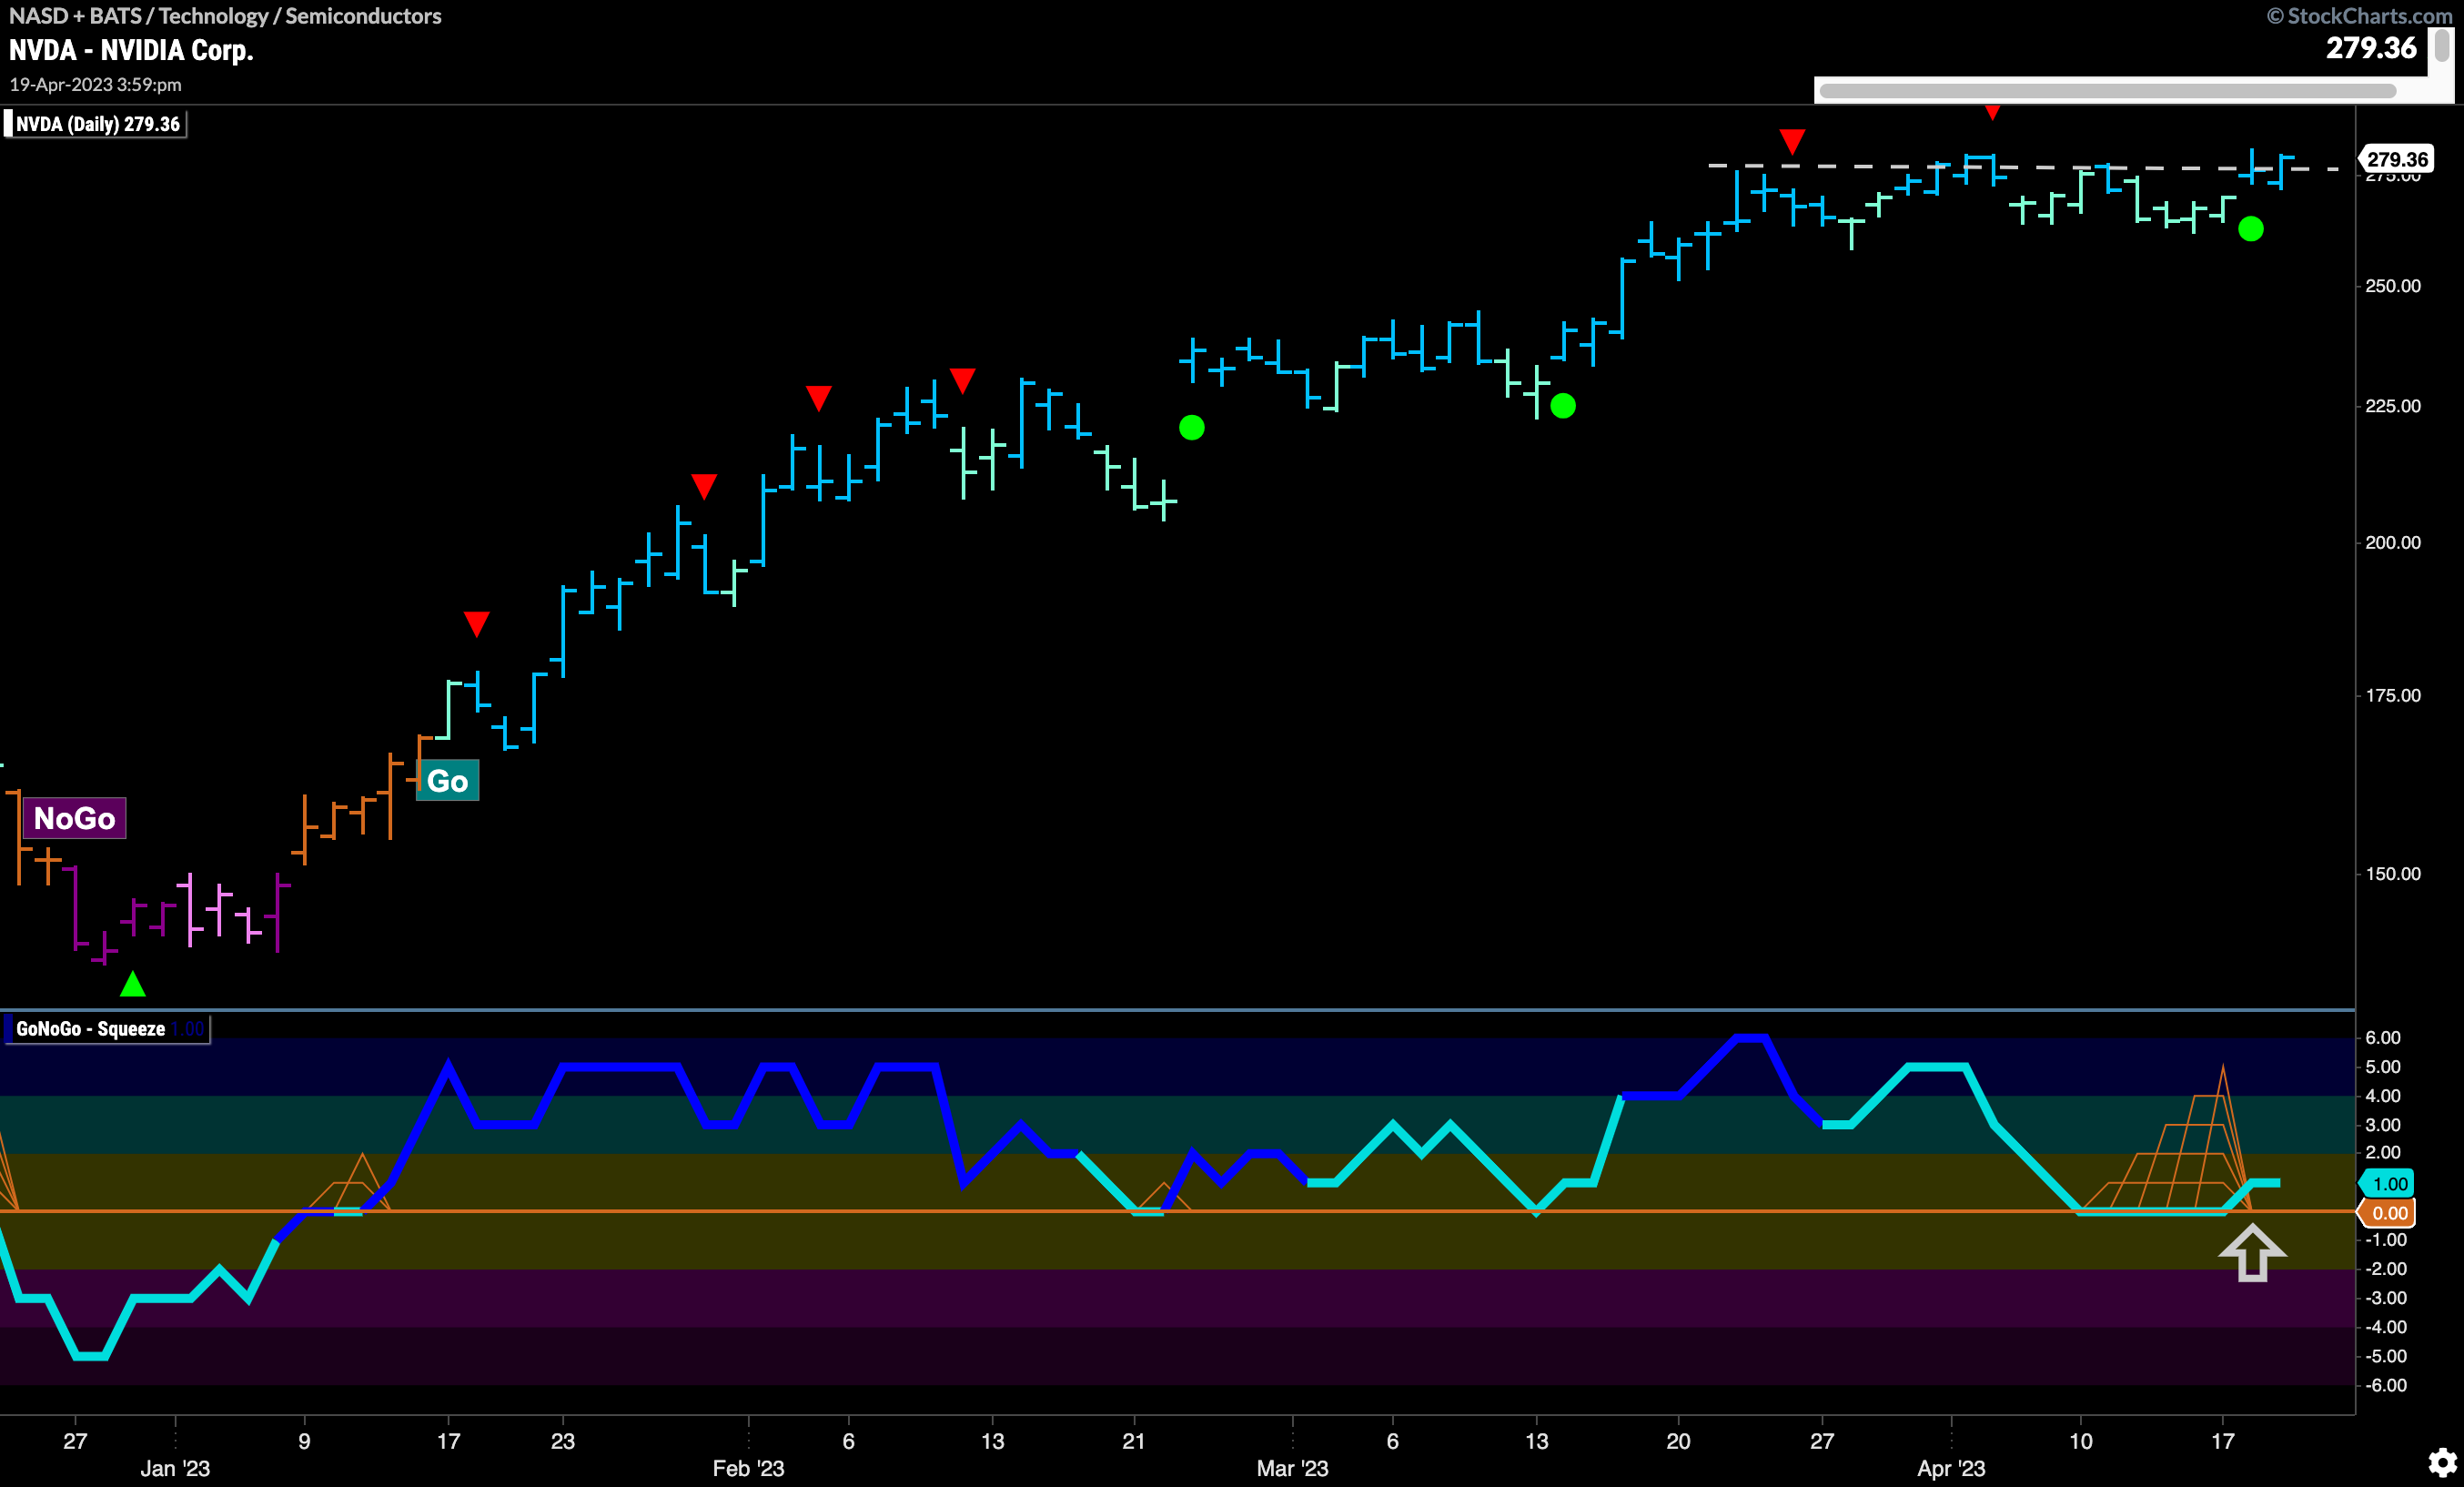Screen dimensions: 2464x1487
Task: Click the 279.36 price tag on the axis
Action: [x=2397, y=159]
